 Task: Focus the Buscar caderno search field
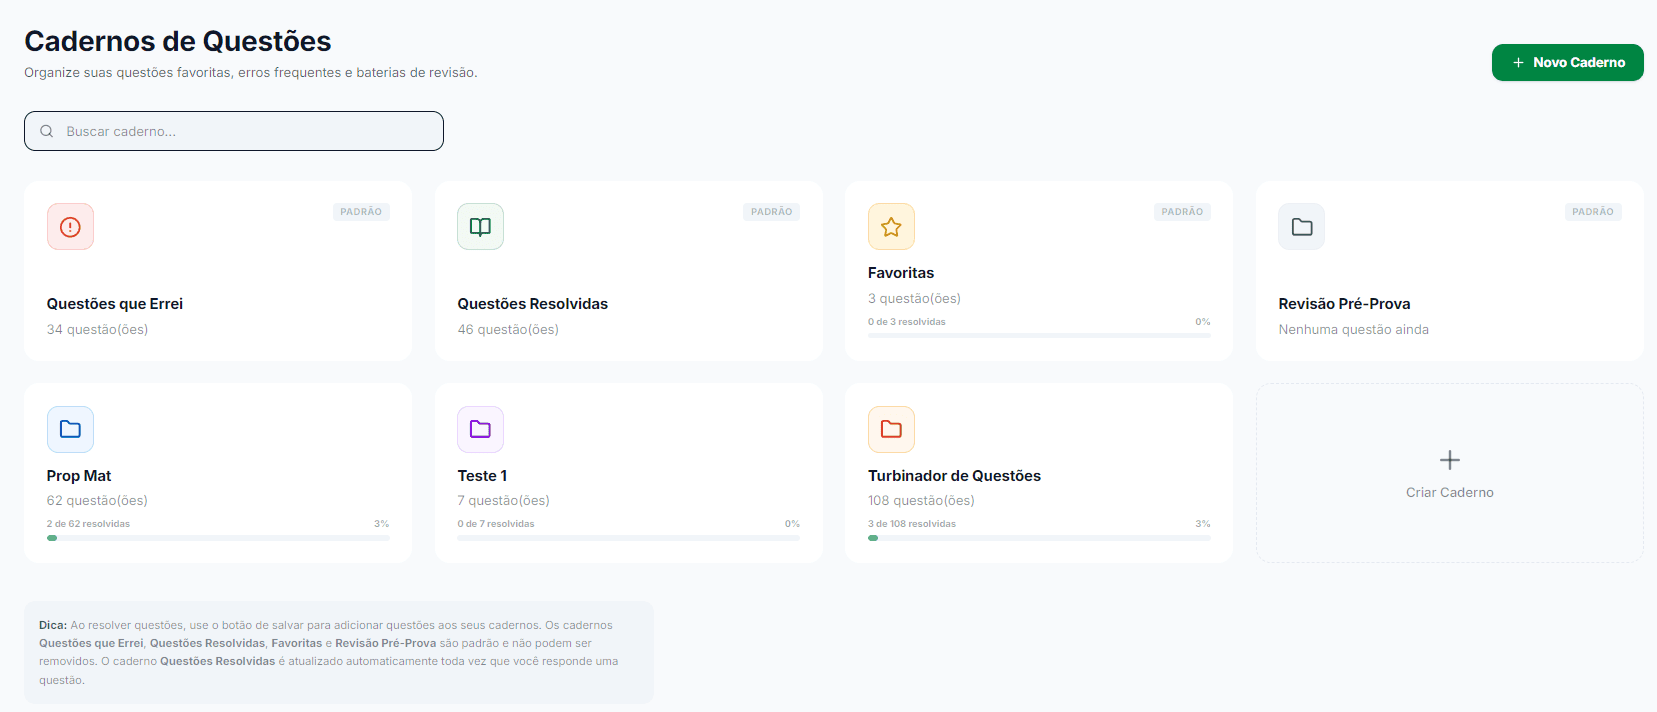coord(234,131)
